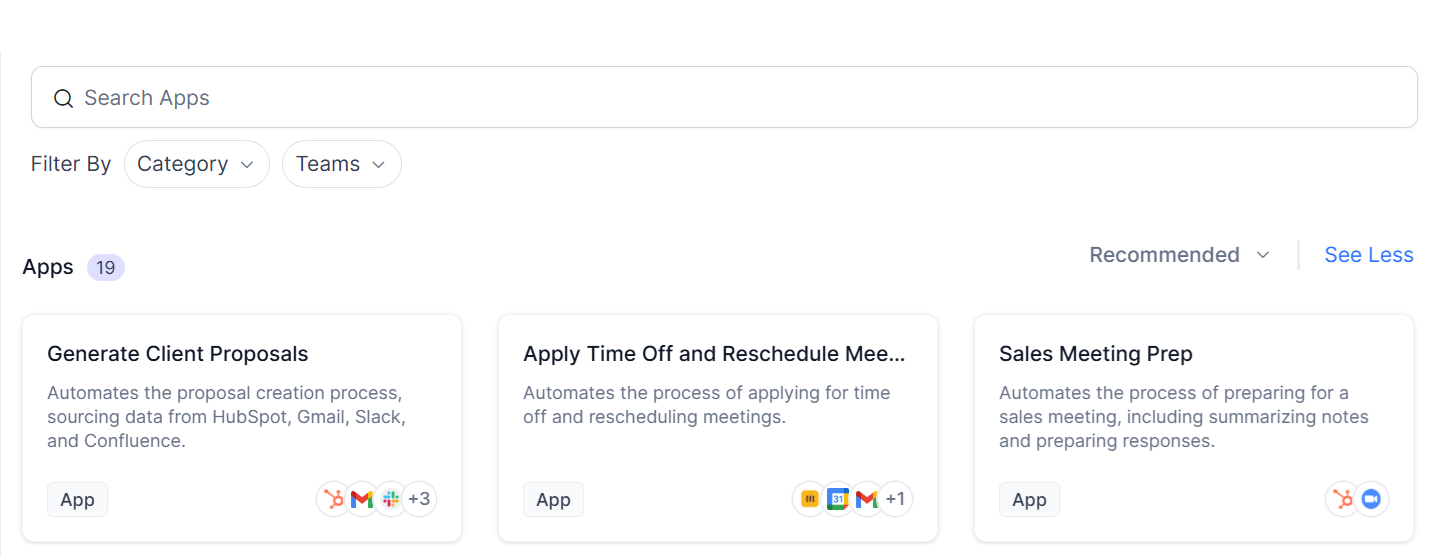Expand the Teams filter dropdown
This screenshot has height=557, width=1447.
[x=341, y=164]
